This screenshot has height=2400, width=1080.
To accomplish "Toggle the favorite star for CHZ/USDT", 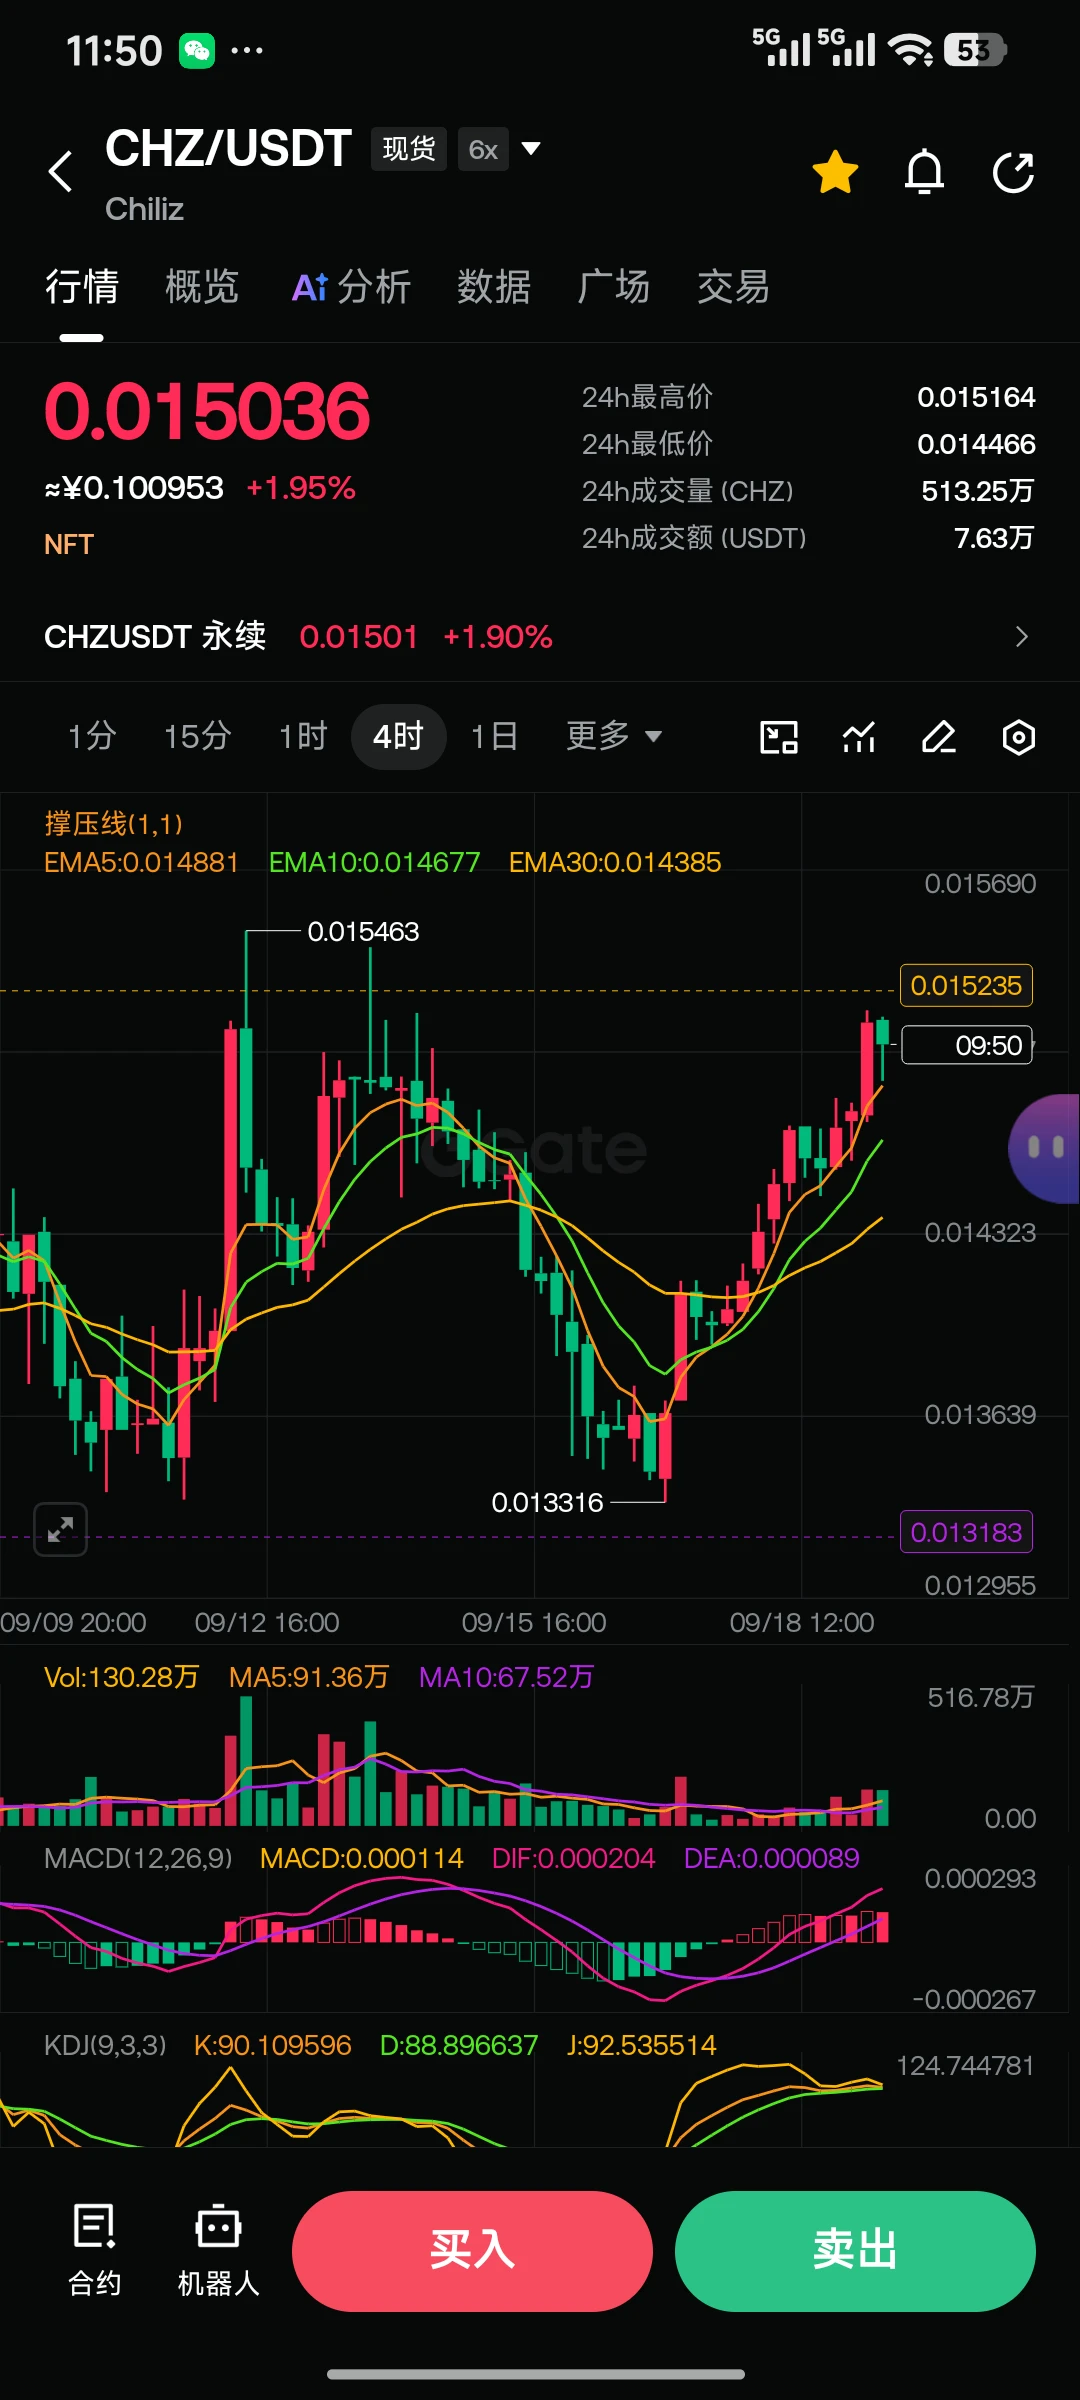I will 835,172.
